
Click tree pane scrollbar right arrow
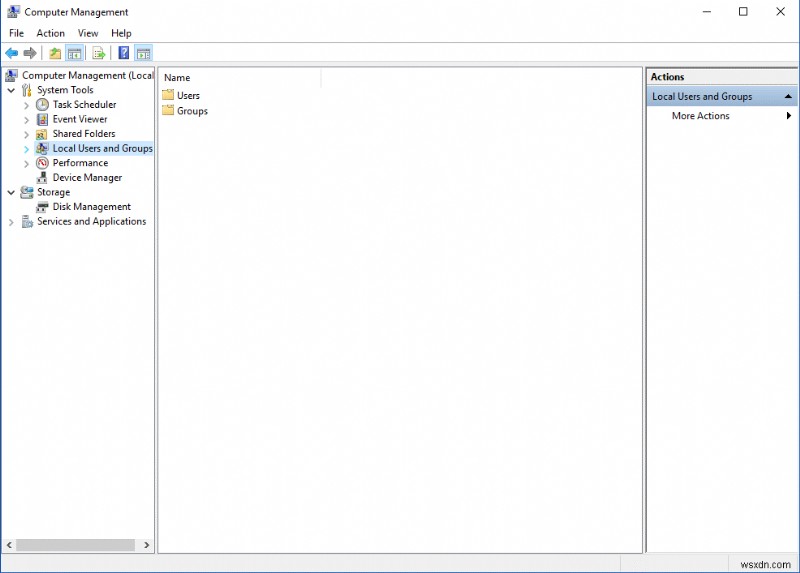(x=147, y=545)
